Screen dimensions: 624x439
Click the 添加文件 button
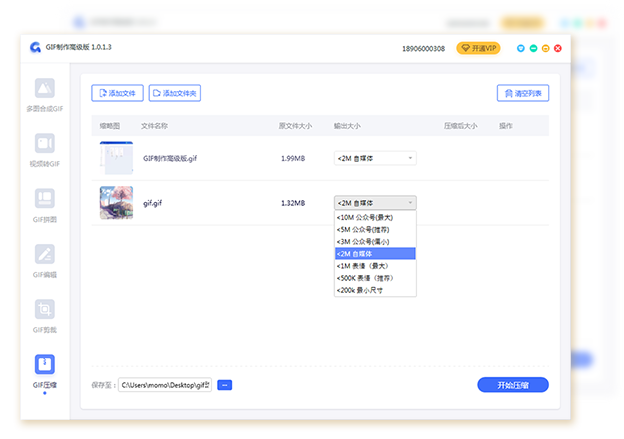click(117, 93)
